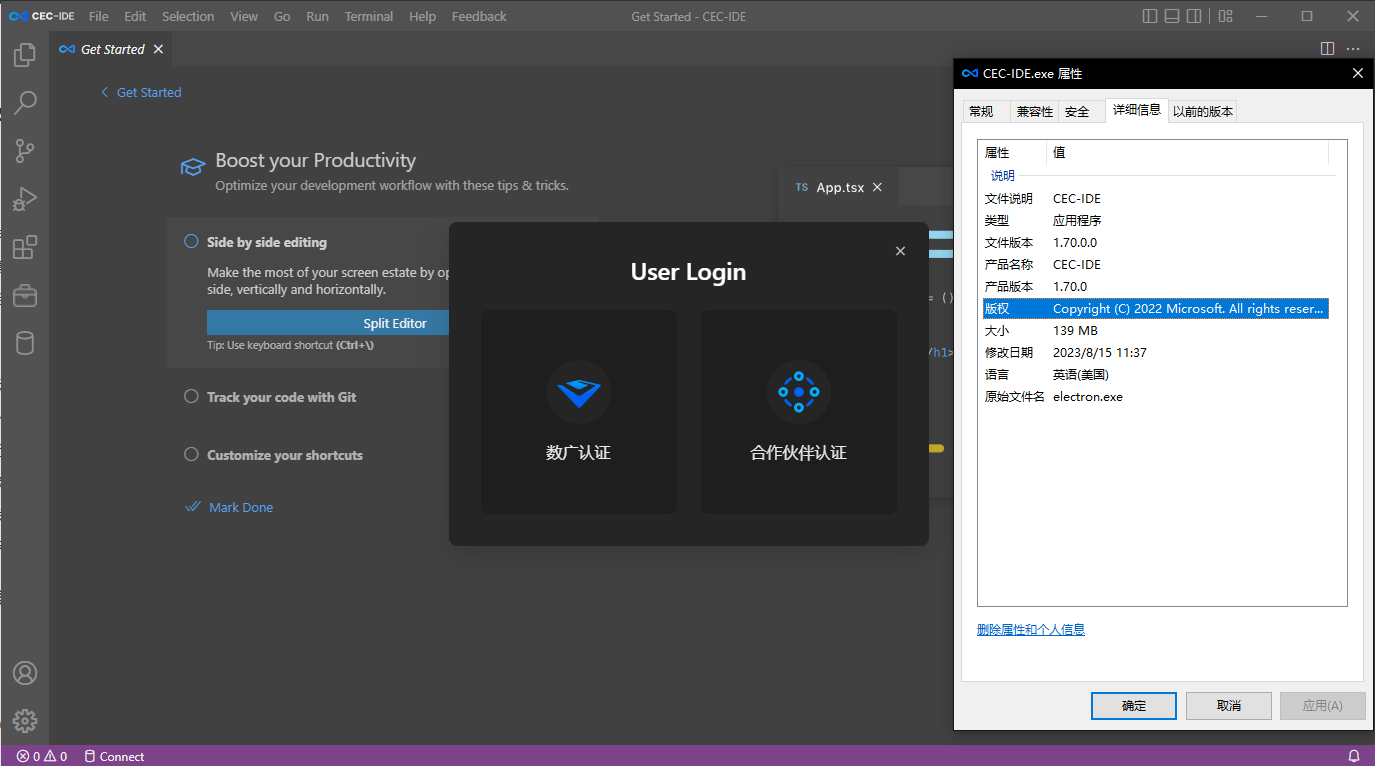
Task: Click 取消 in the properties dialog
Action: coord(1229,705)
